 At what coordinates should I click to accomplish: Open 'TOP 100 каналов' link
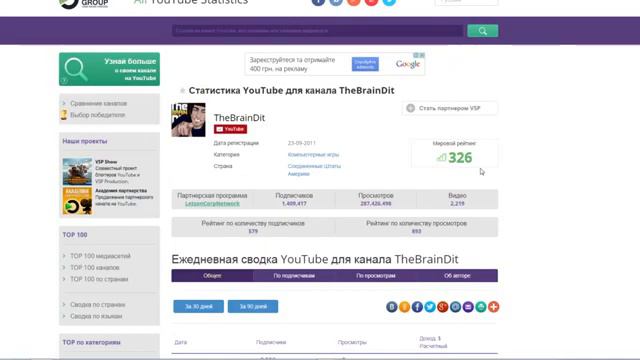[x=95, y=267]
